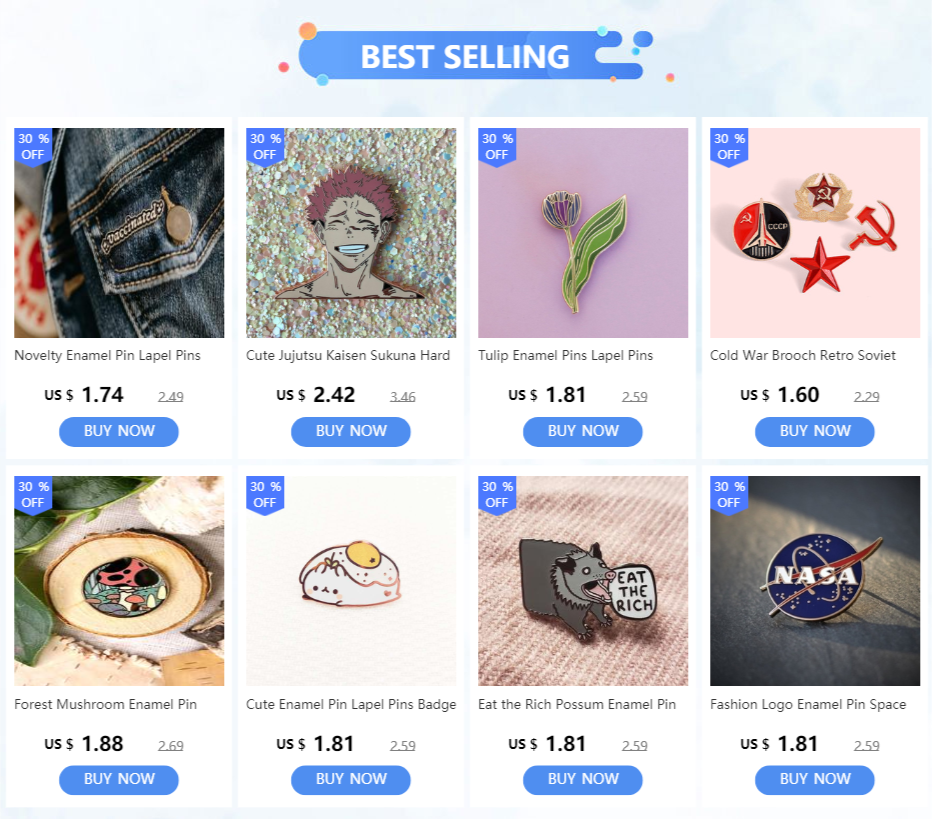Open the NASA logo pin image

click(x=815, y=581)
